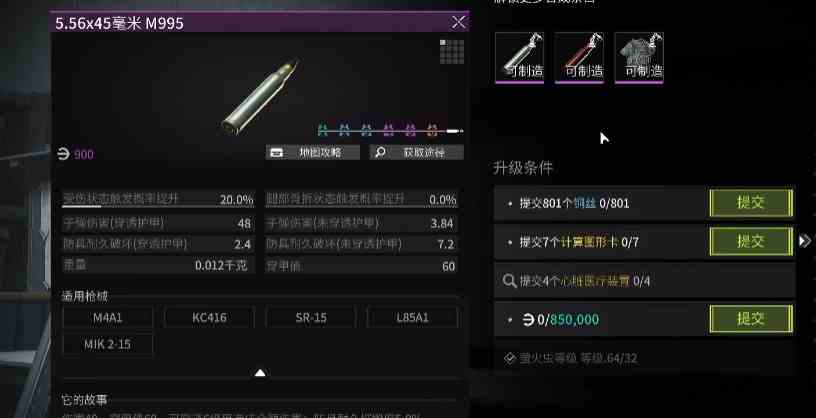Submit the 850,000 currency requirement

point(751,319)
